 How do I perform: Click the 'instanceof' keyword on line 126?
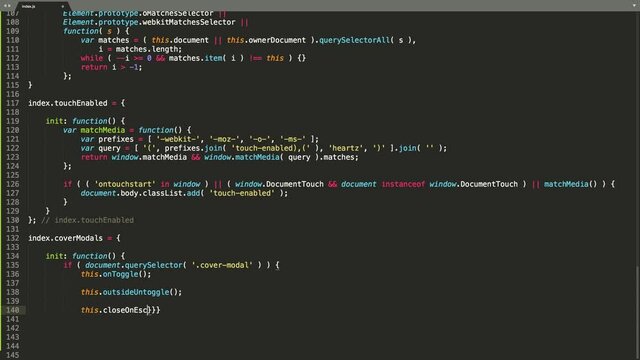pyautogui.click(x=403, y=184)
